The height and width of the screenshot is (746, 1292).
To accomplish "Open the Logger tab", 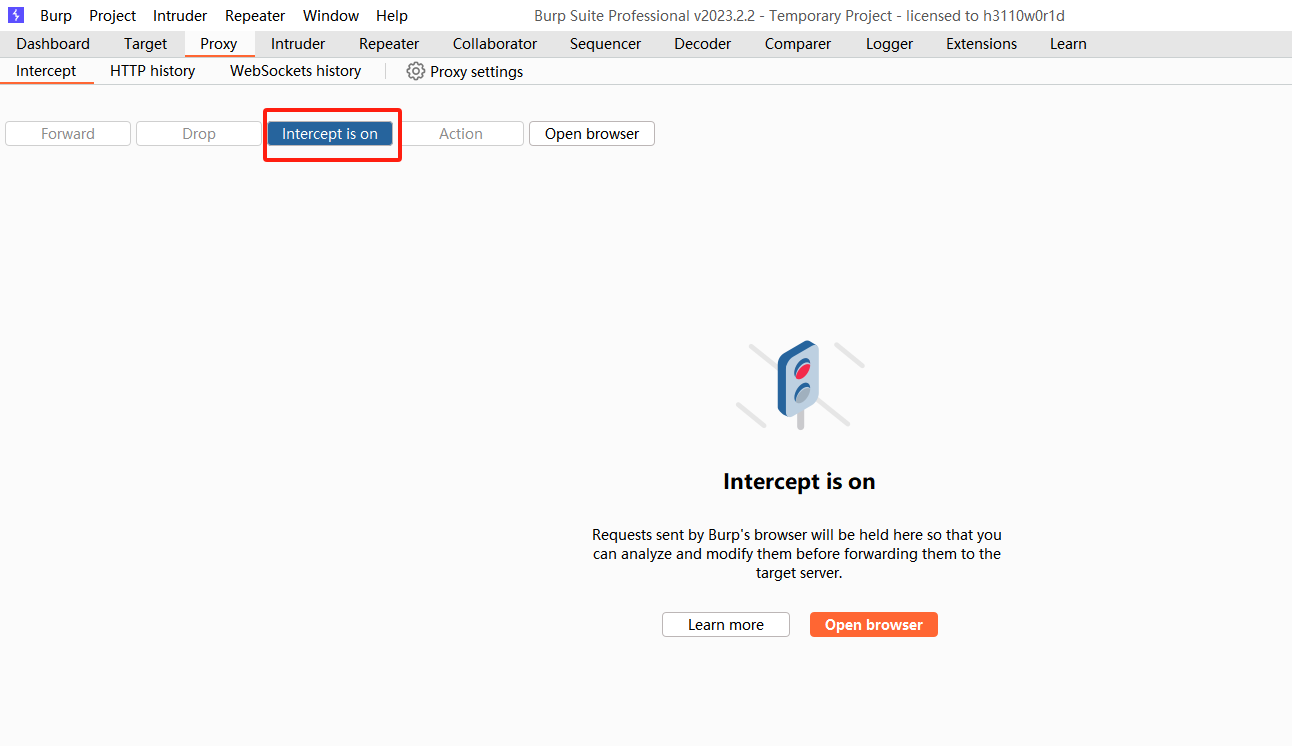I will [x=890, y=44].
